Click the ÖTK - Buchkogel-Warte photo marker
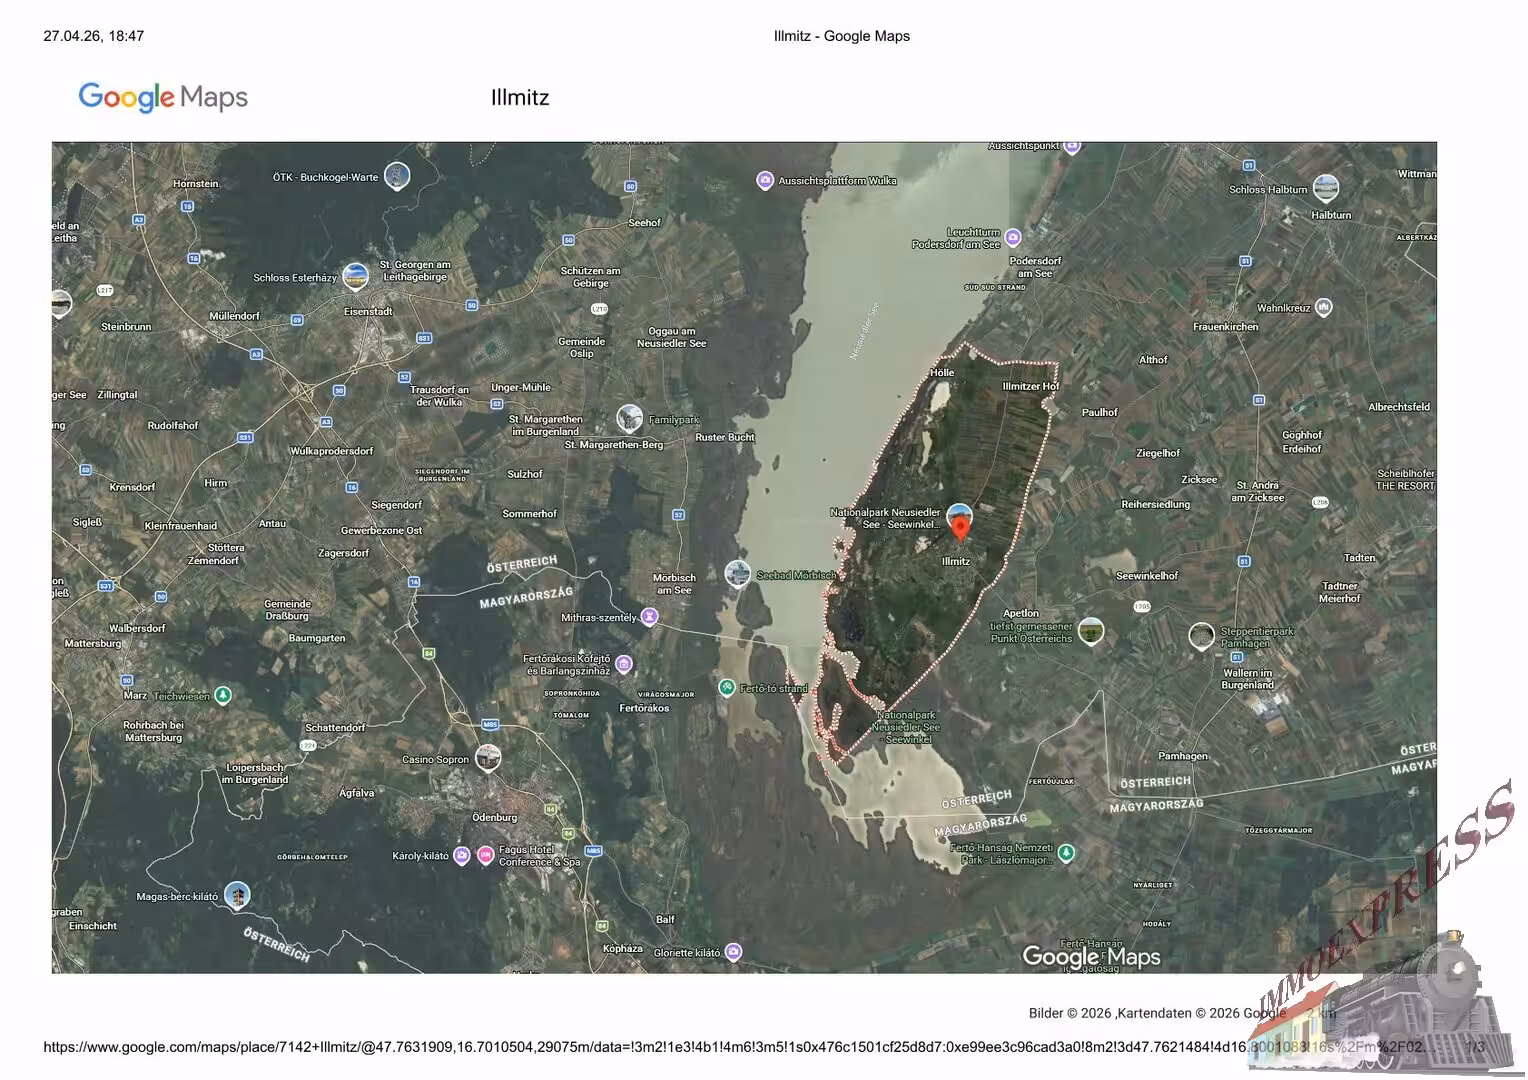Image resolution: width=1528 pixels, height=1080 pixels. click(x=397, y=175)
